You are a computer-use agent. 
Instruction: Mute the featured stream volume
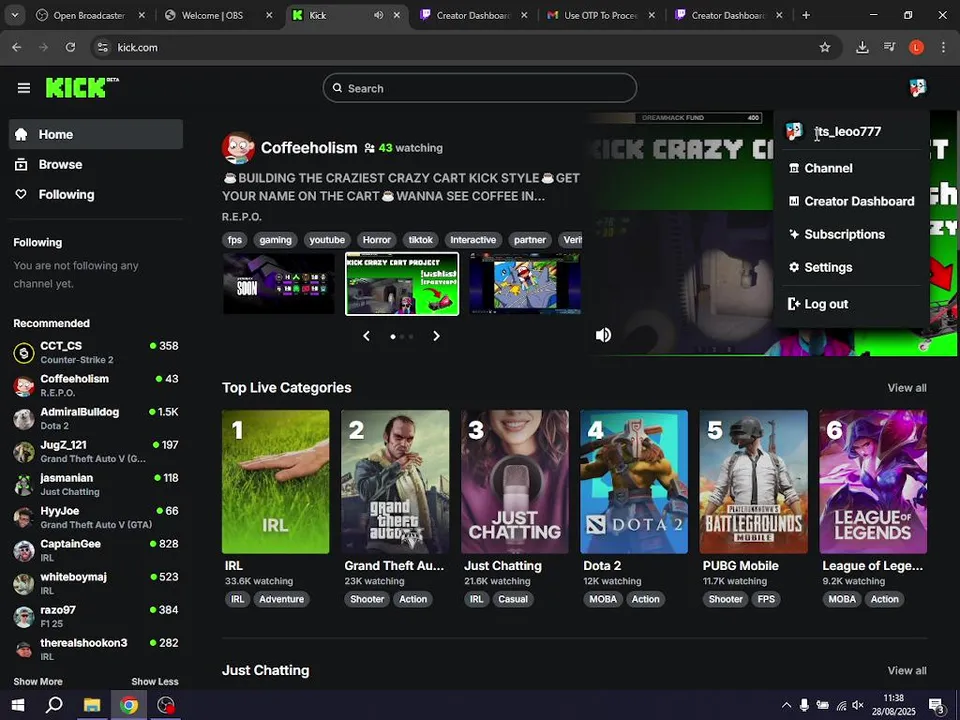tap(603, 335)
